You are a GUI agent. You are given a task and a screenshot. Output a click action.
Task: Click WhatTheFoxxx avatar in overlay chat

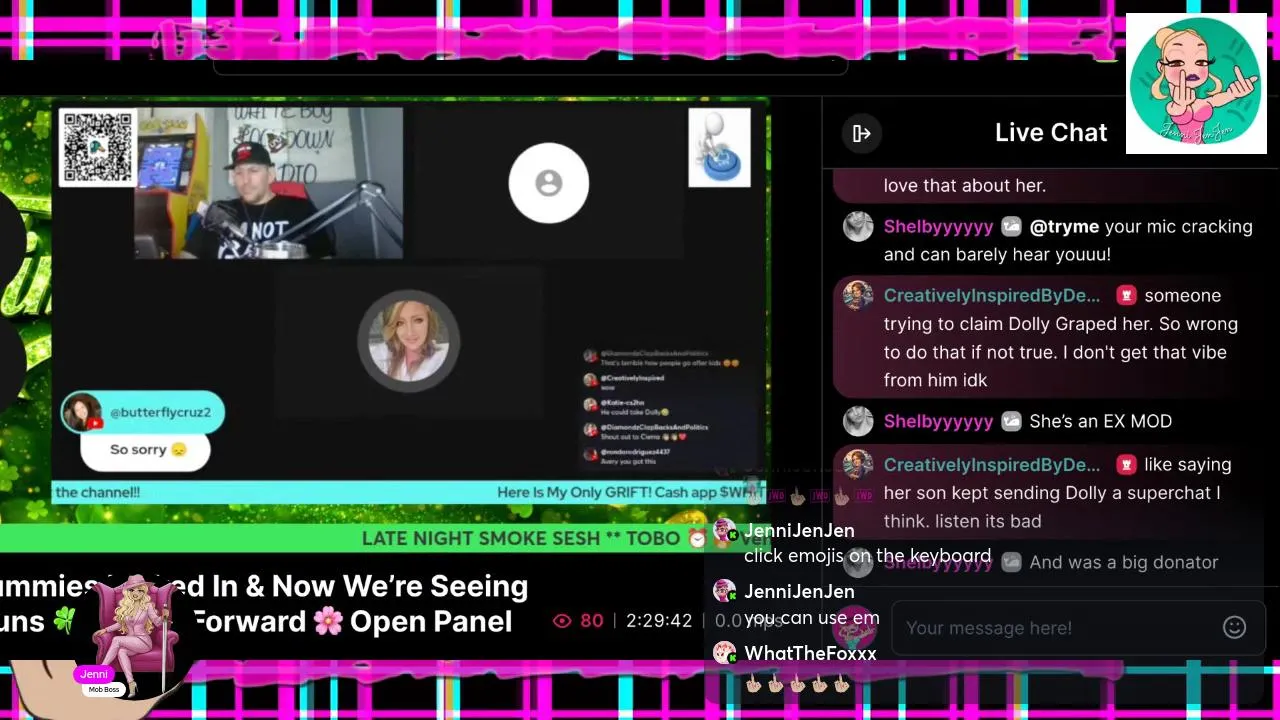pyautogui.click(x=724, y=654)
